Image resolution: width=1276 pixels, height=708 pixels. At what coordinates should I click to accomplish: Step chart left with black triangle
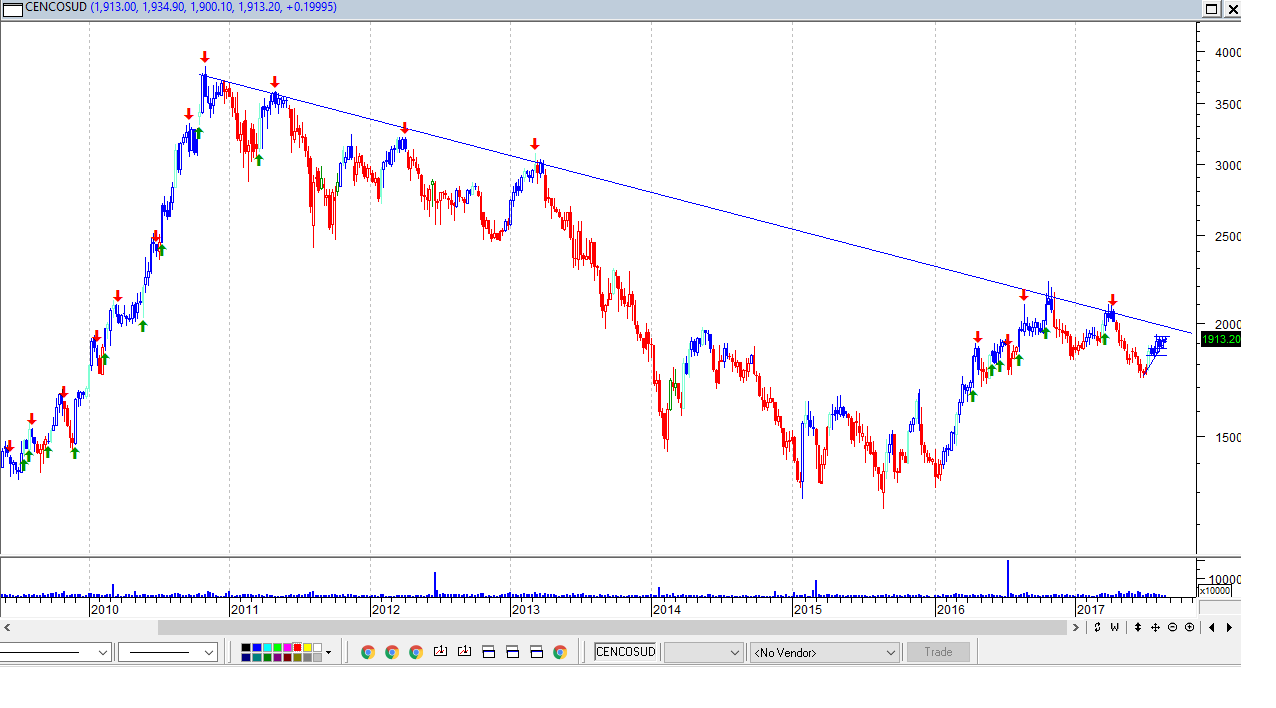pyautogui.click(x=1212, y=627)
